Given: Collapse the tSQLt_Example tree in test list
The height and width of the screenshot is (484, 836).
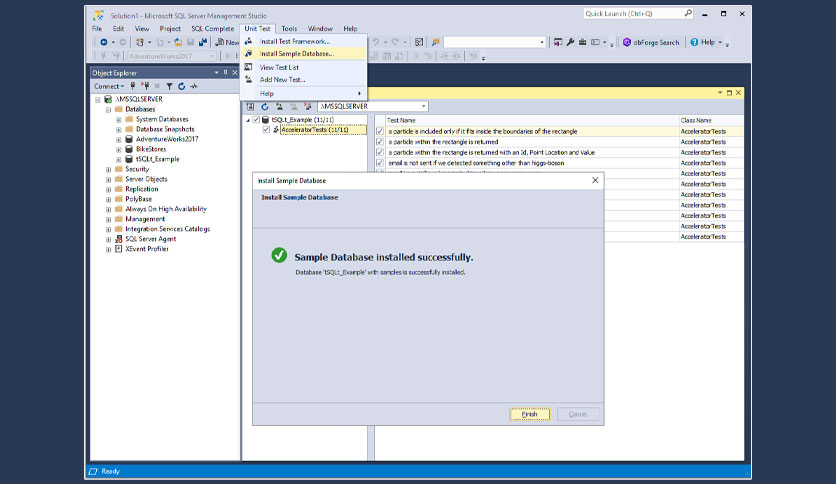Looking at the screenshot, I should pos(248,120).
